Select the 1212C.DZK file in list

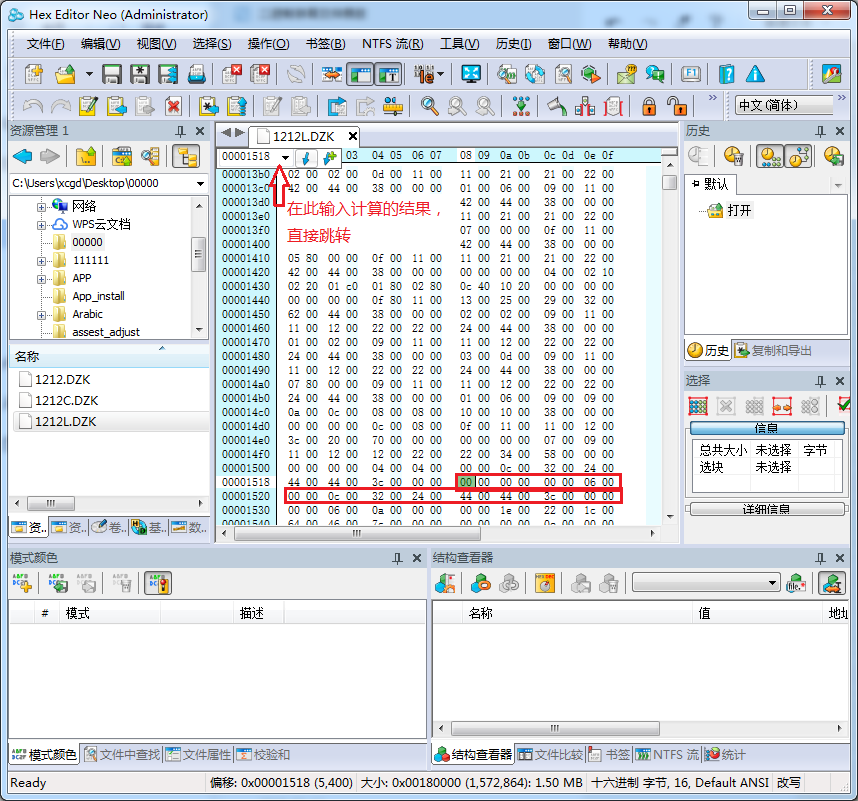click(x=66, y=400)
